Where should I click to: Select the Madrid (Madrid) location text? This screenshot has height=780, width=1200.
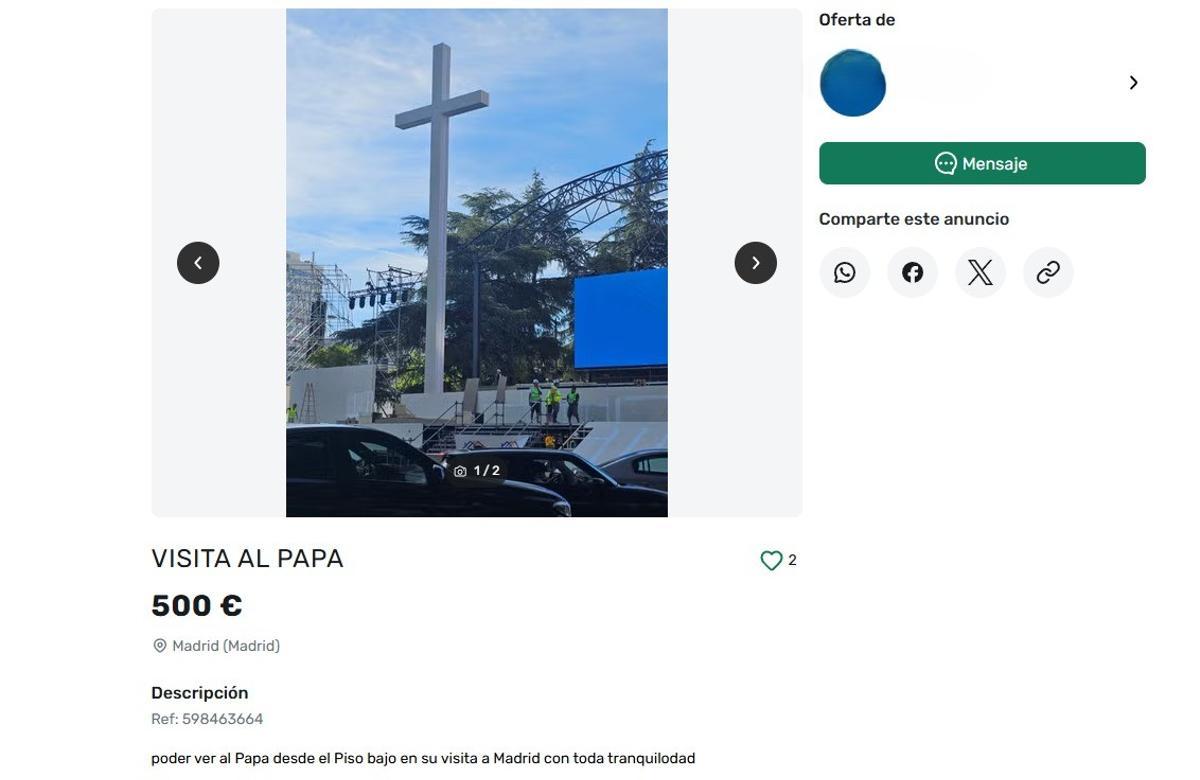pos(226,646)
